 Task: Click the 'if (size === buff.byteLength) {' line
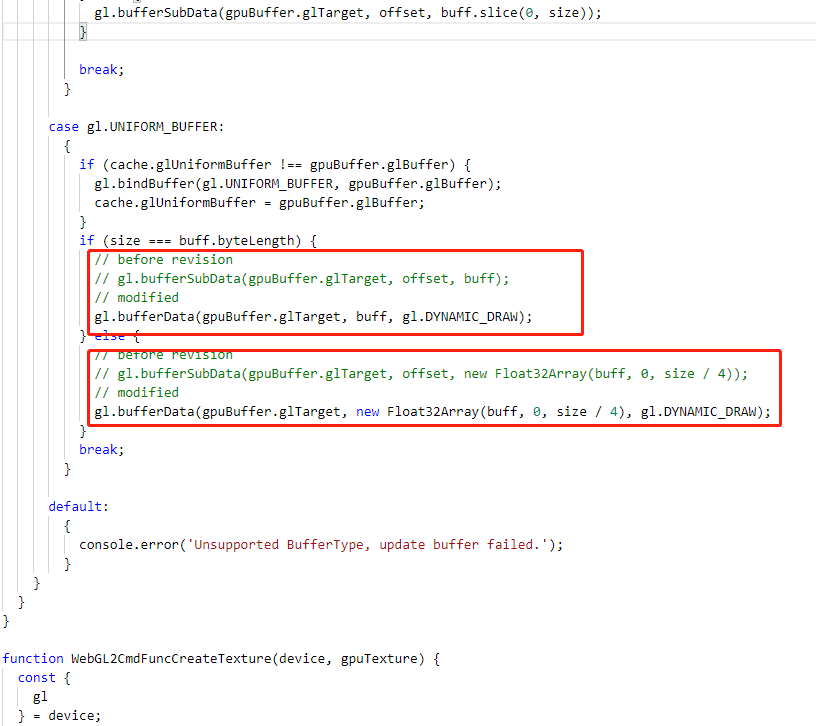coord(198,240)
